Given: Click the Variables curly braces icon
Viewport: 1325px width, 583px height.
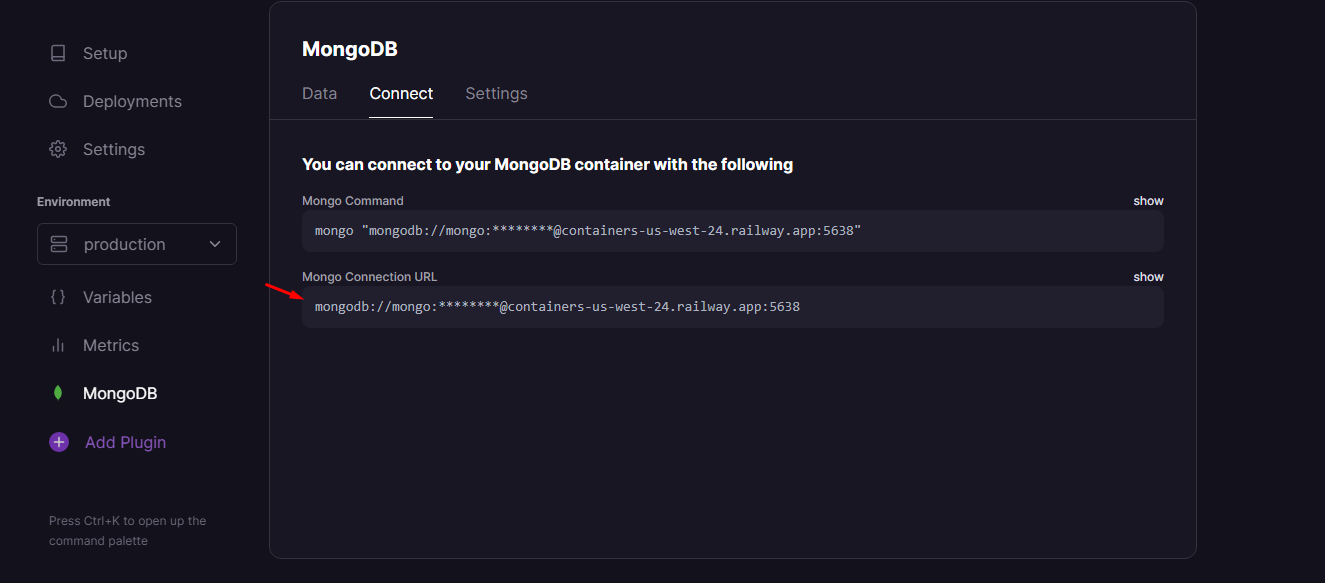Looking at the screenshot, I should 58,297.
